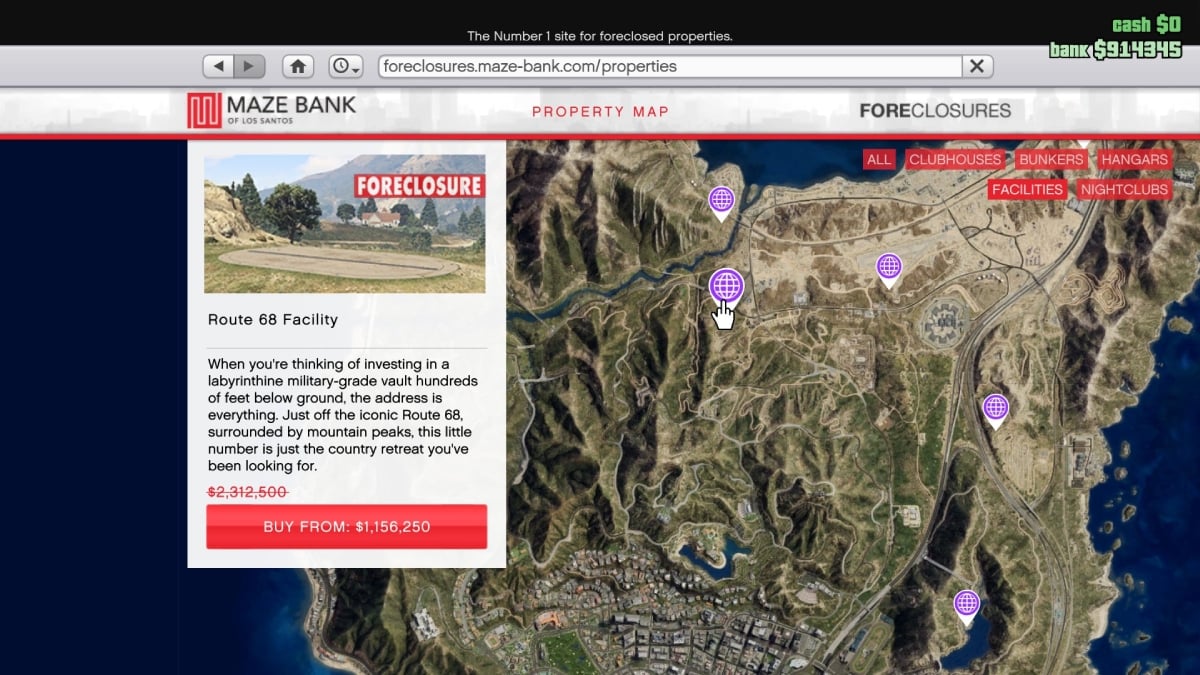Filter the map by HANGARS

pyautogui.click(x=1134, y=160)
